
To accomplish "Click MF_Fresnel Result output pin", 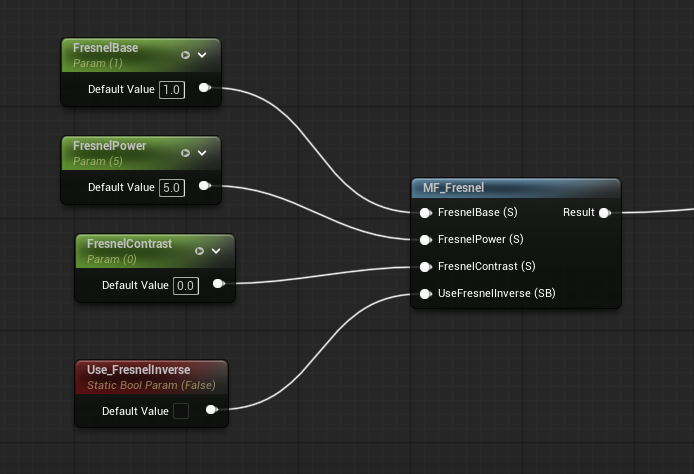I will (x=605, y=213).
